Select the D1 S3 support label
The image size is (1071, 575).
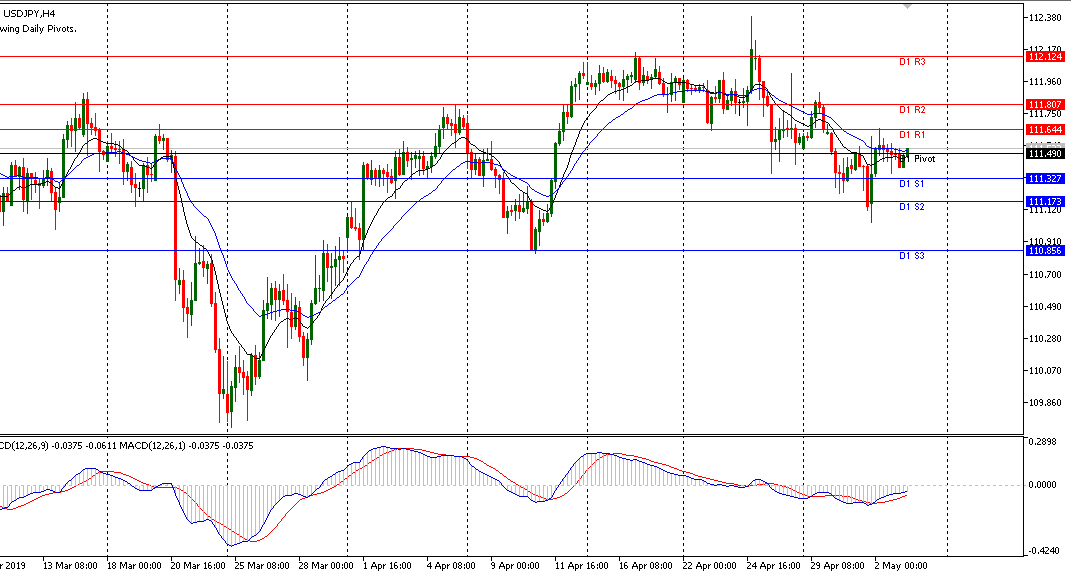(911, 256)
